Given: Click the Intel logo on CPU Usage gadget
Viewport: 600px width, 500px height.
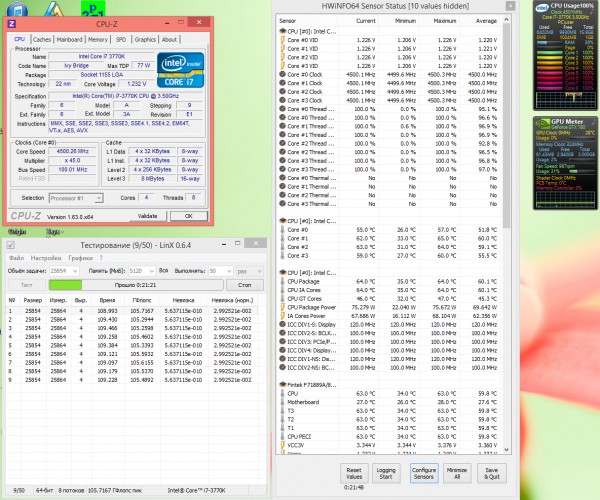Looking at the screenshot, I should pos(542,8).
